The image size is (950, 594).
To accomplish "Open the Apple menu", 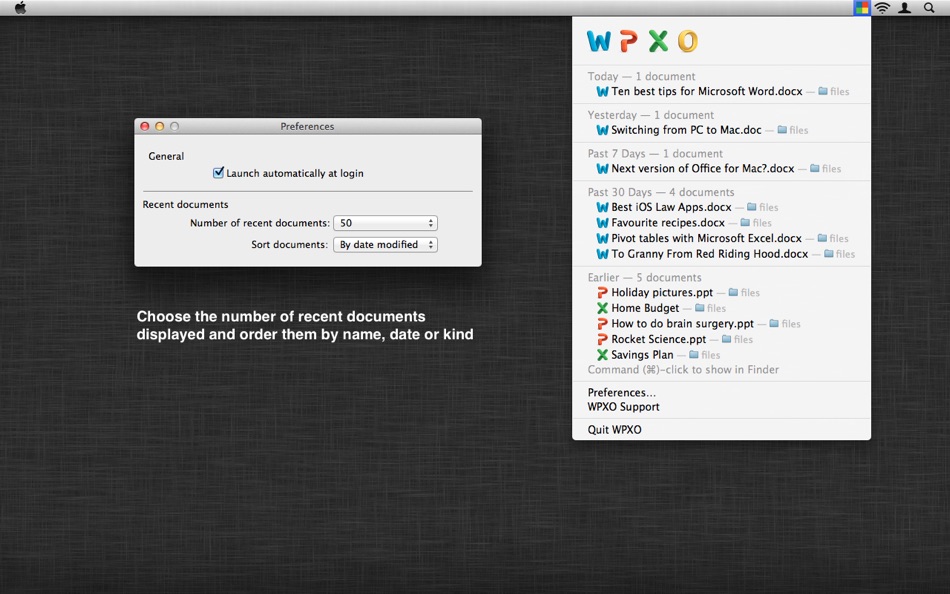I will 21,8.
